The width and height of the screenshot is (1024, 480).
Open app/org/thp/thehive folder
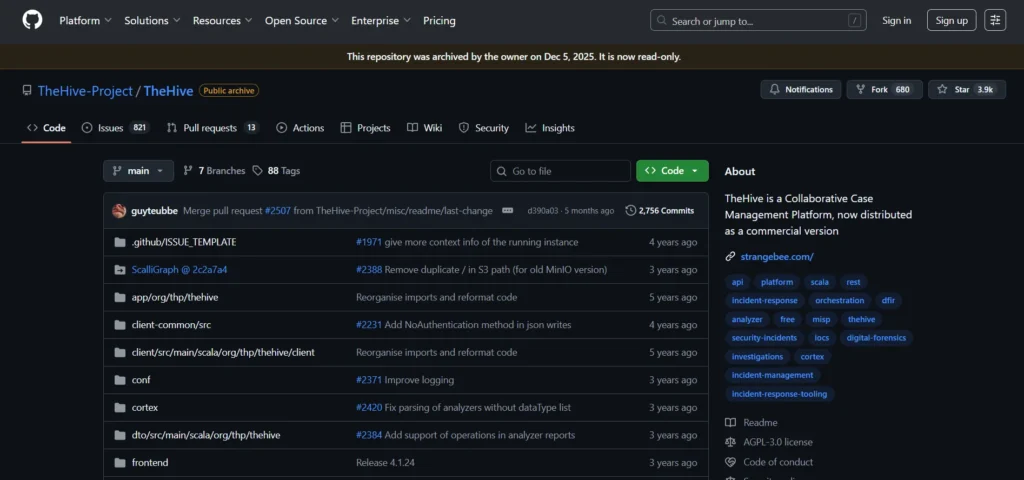175,297
